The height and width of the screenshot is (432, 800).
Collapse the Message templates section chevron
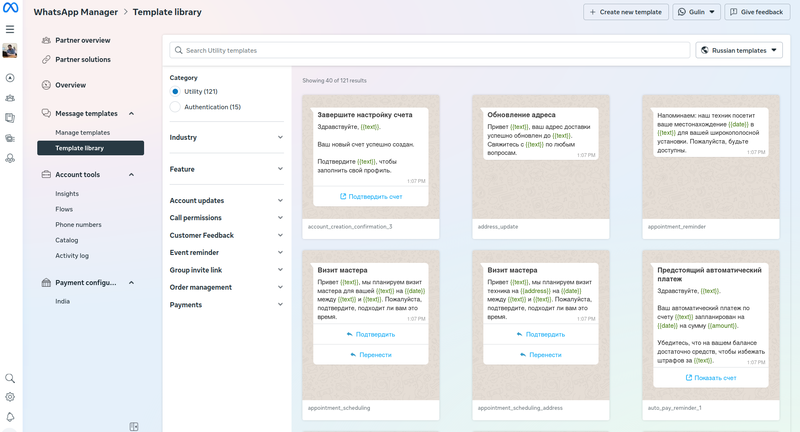pos(131,113)
